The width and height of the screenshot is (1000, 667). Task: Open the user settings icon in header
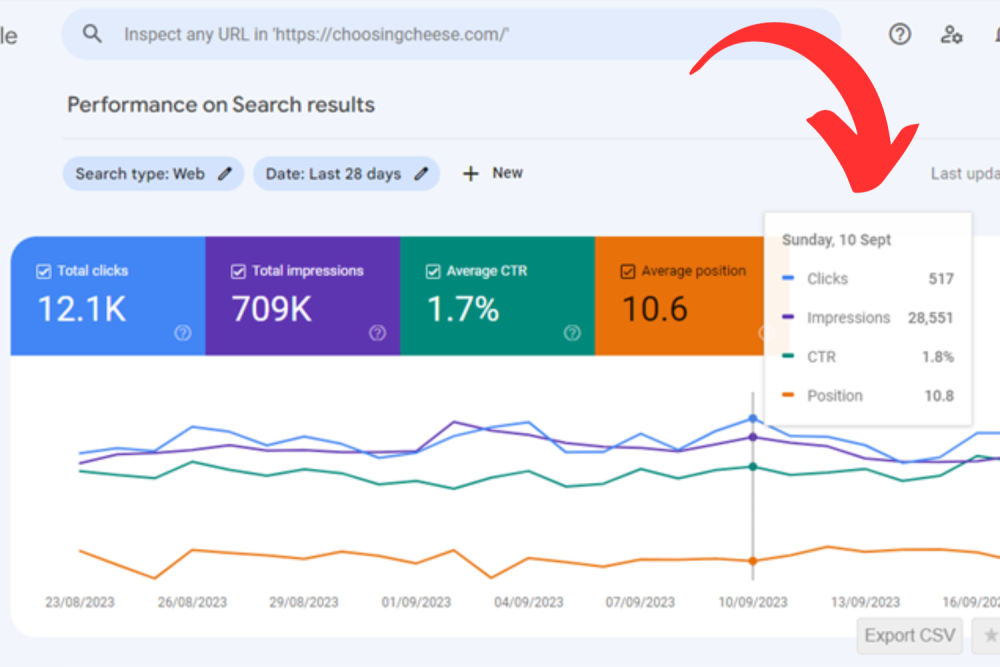(951, 34)
